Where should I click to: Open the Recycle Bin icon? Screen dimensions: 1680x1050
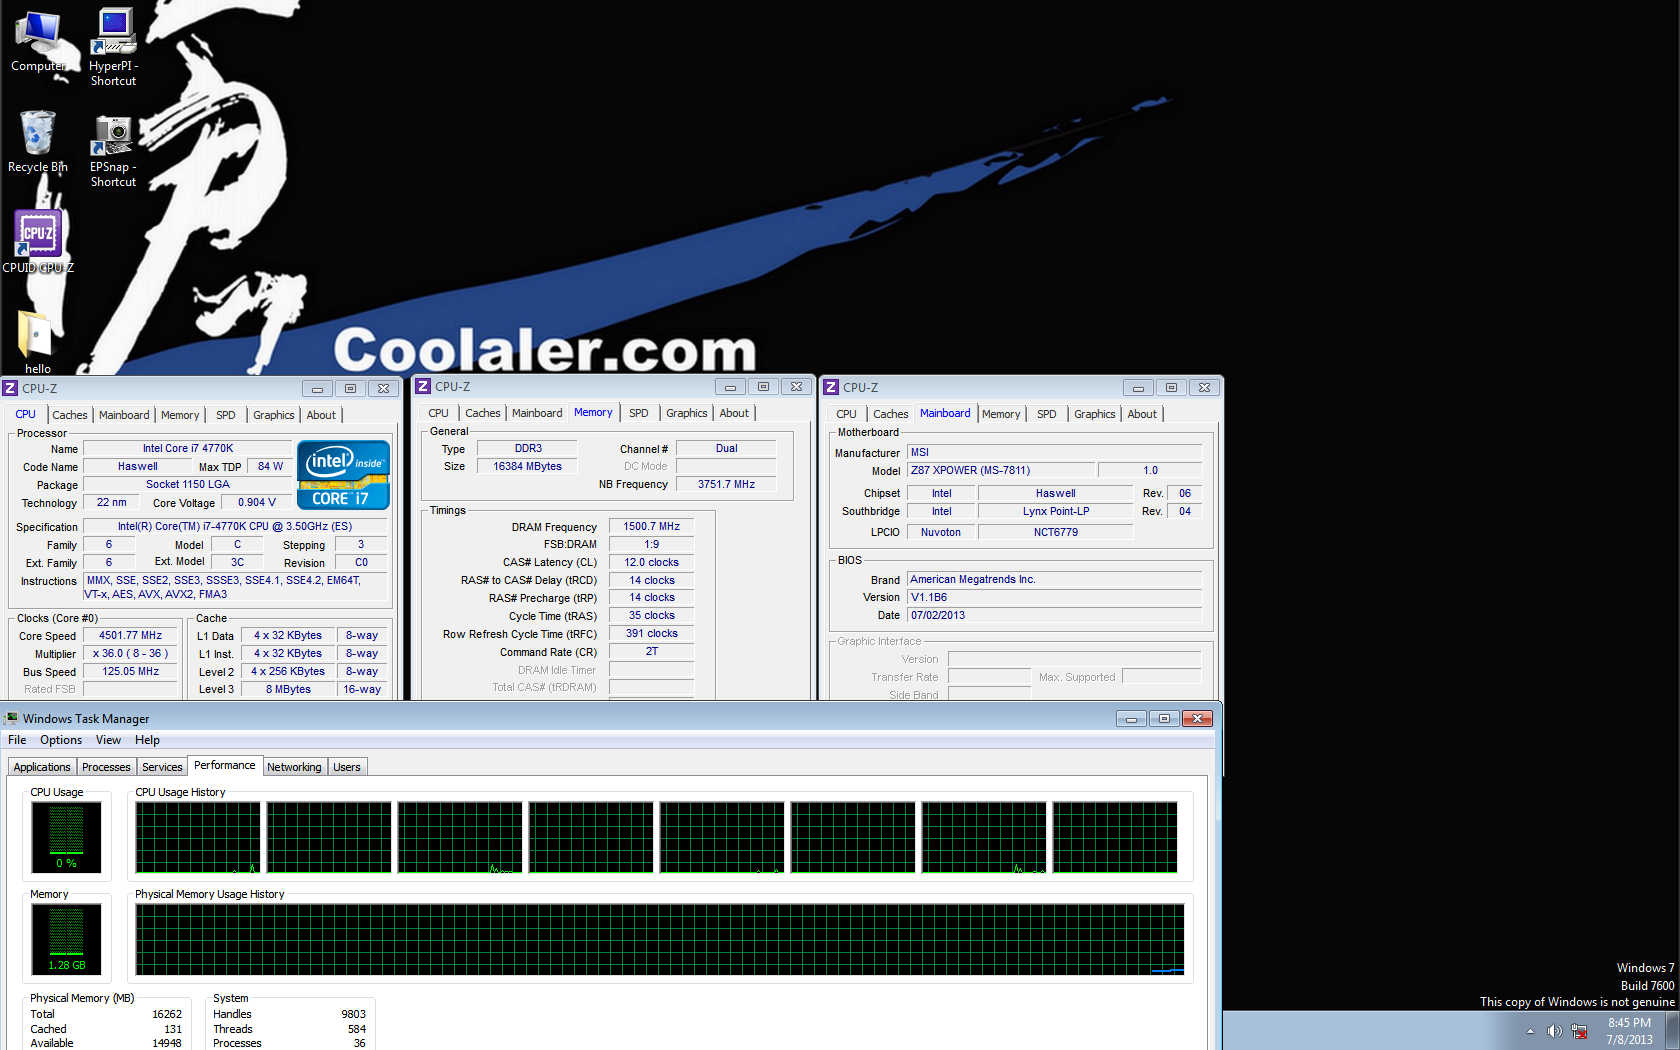point(38,142)
